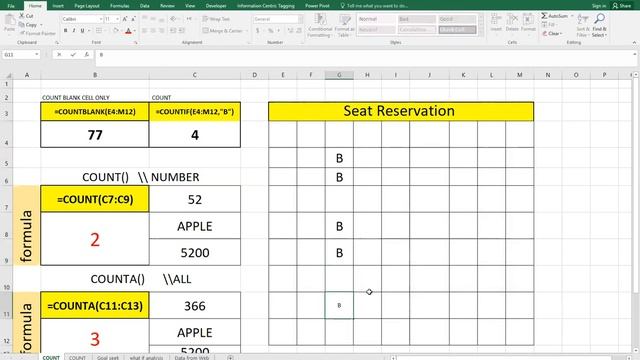Open Format as Table gallery
The height and width of the screenshot is (360, 640).
pyautogui.click(x=344, y=25)
